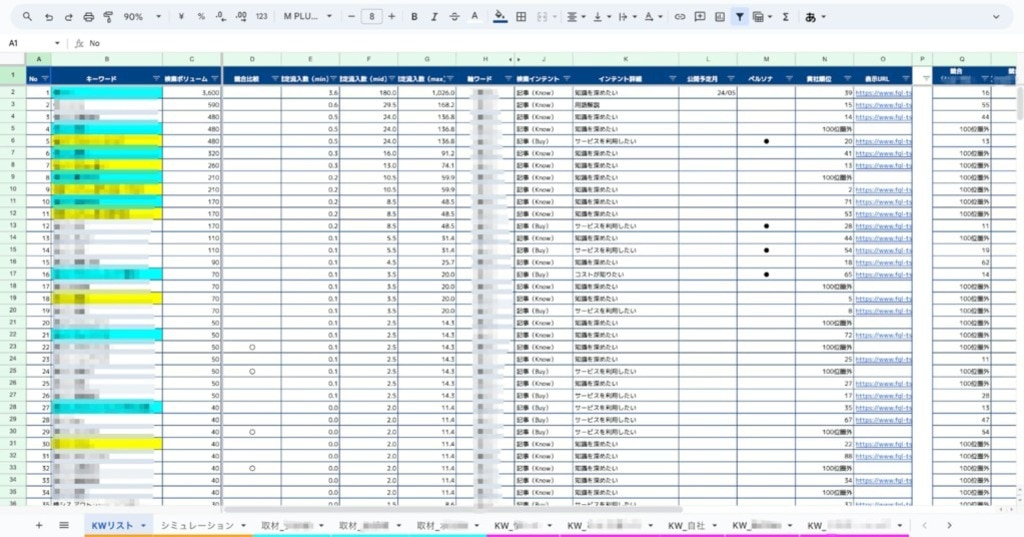The height and width of the screenshot is (537, 1024).
Task: Open text rotation dropdown
Action: coord(652,17)
